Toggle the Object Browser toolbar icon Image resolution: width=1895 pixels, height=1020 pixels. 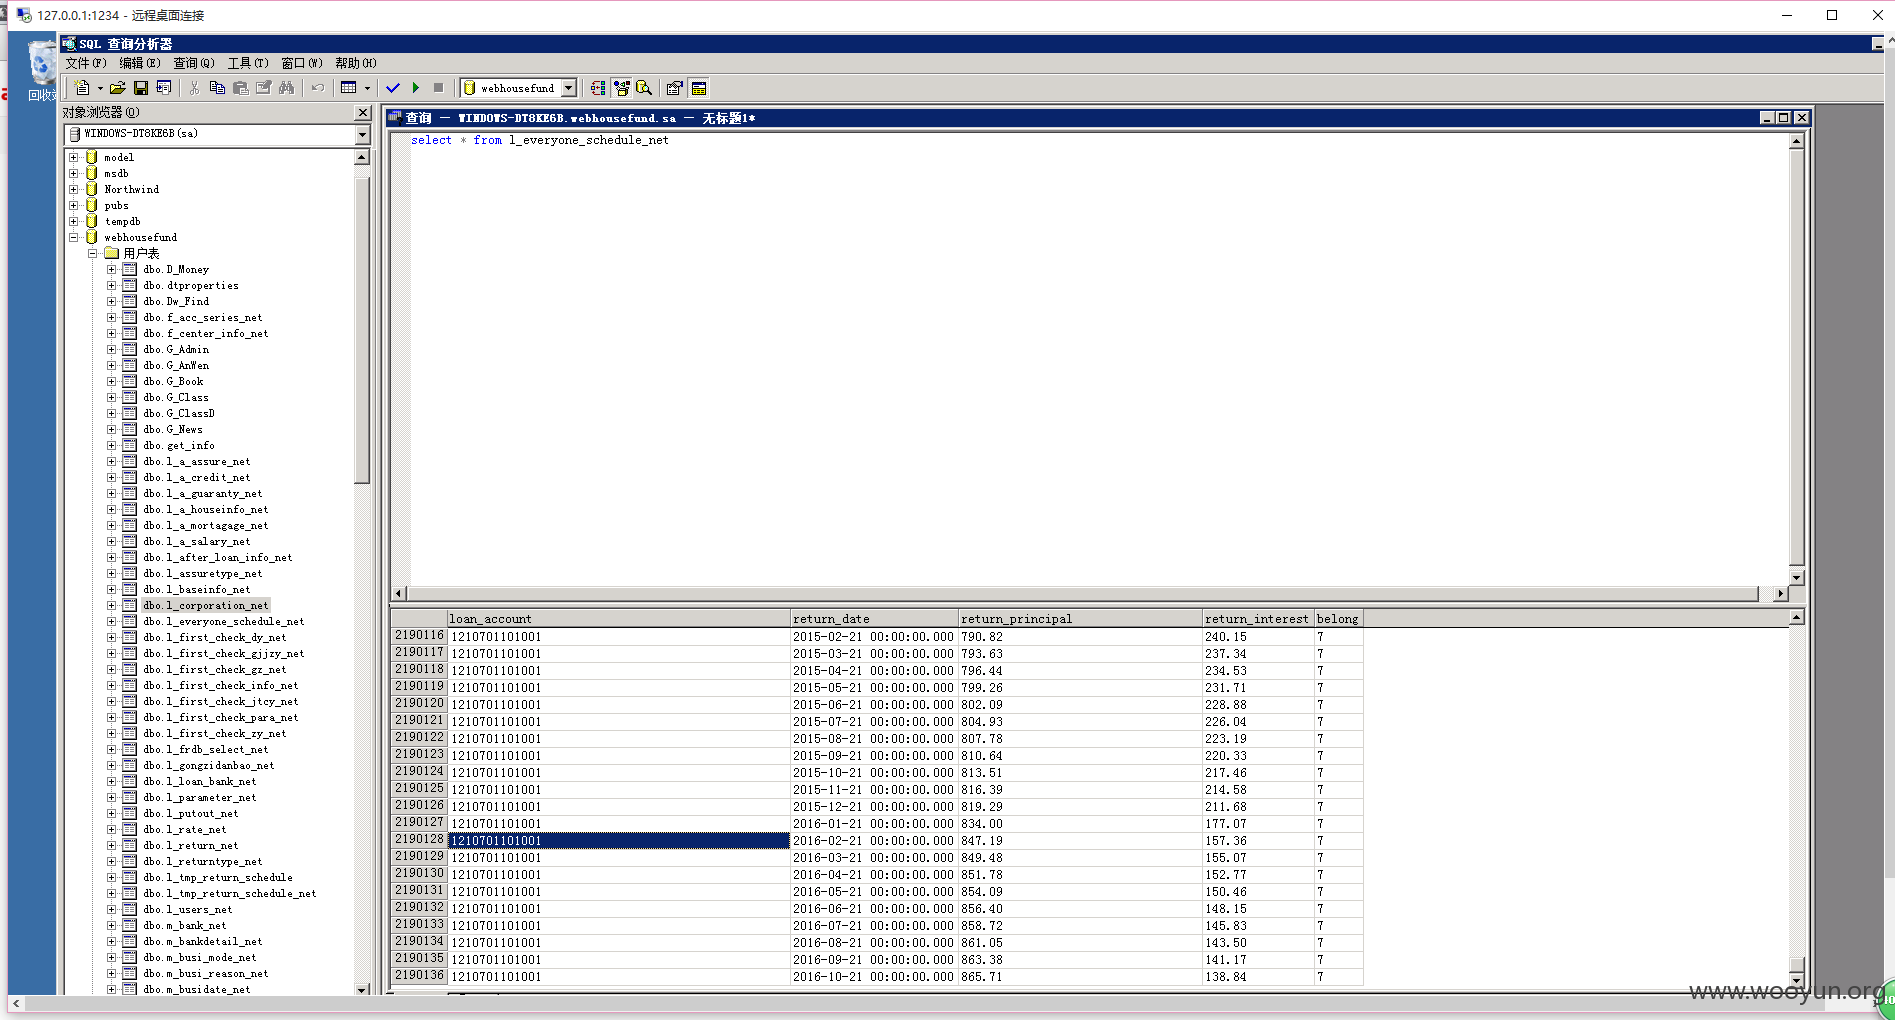pos(621,88)
